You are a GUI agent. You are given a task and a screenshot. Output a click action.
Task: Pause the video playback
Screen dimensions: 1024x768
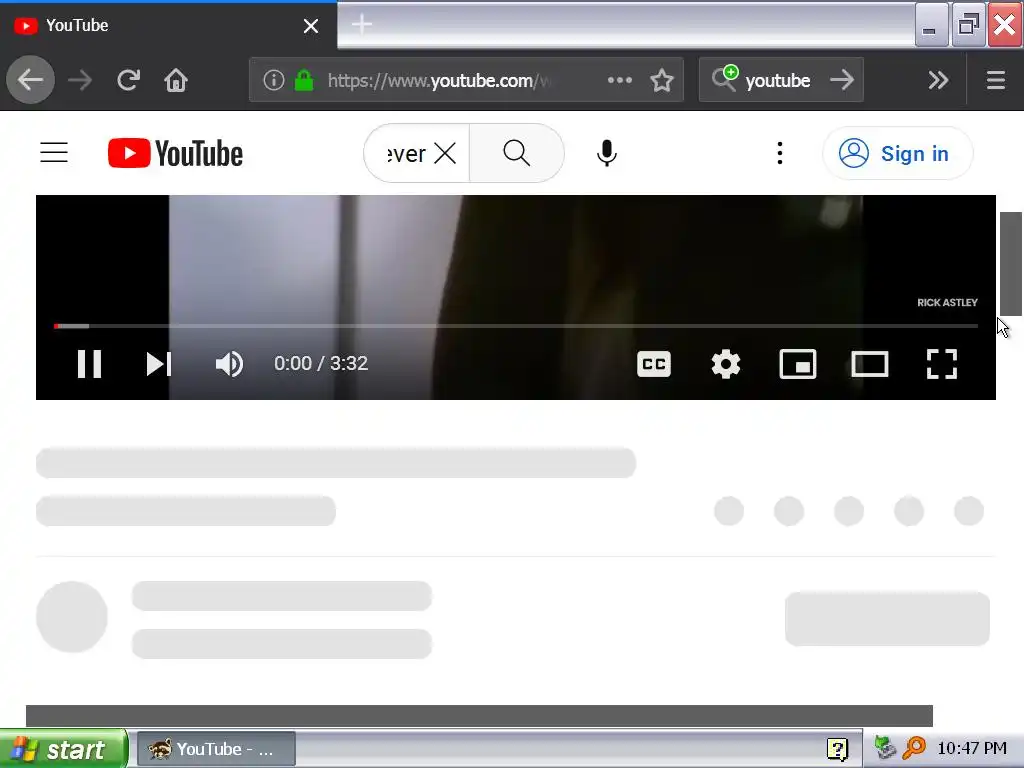click(x=89, y=364)
